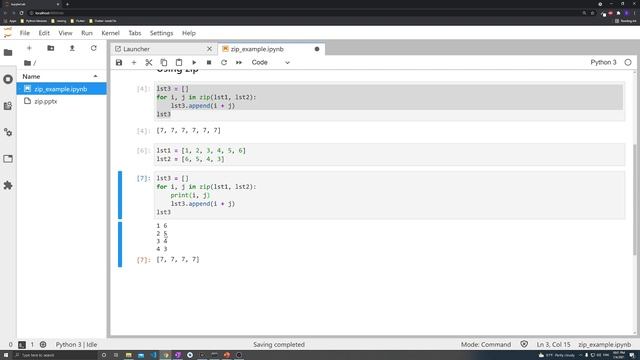
Task: Open the cell type Code dropdown
Action: 270,62
